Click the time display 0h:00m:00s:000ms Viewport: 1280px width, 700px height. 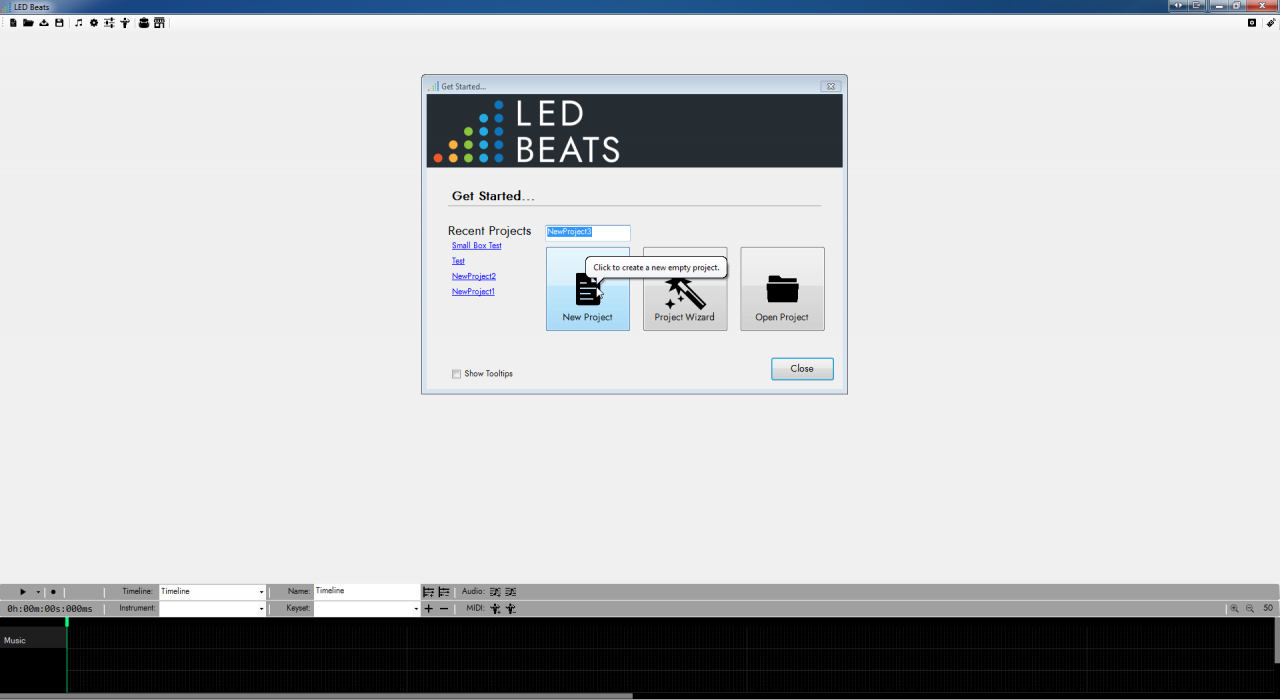point(50,608)
